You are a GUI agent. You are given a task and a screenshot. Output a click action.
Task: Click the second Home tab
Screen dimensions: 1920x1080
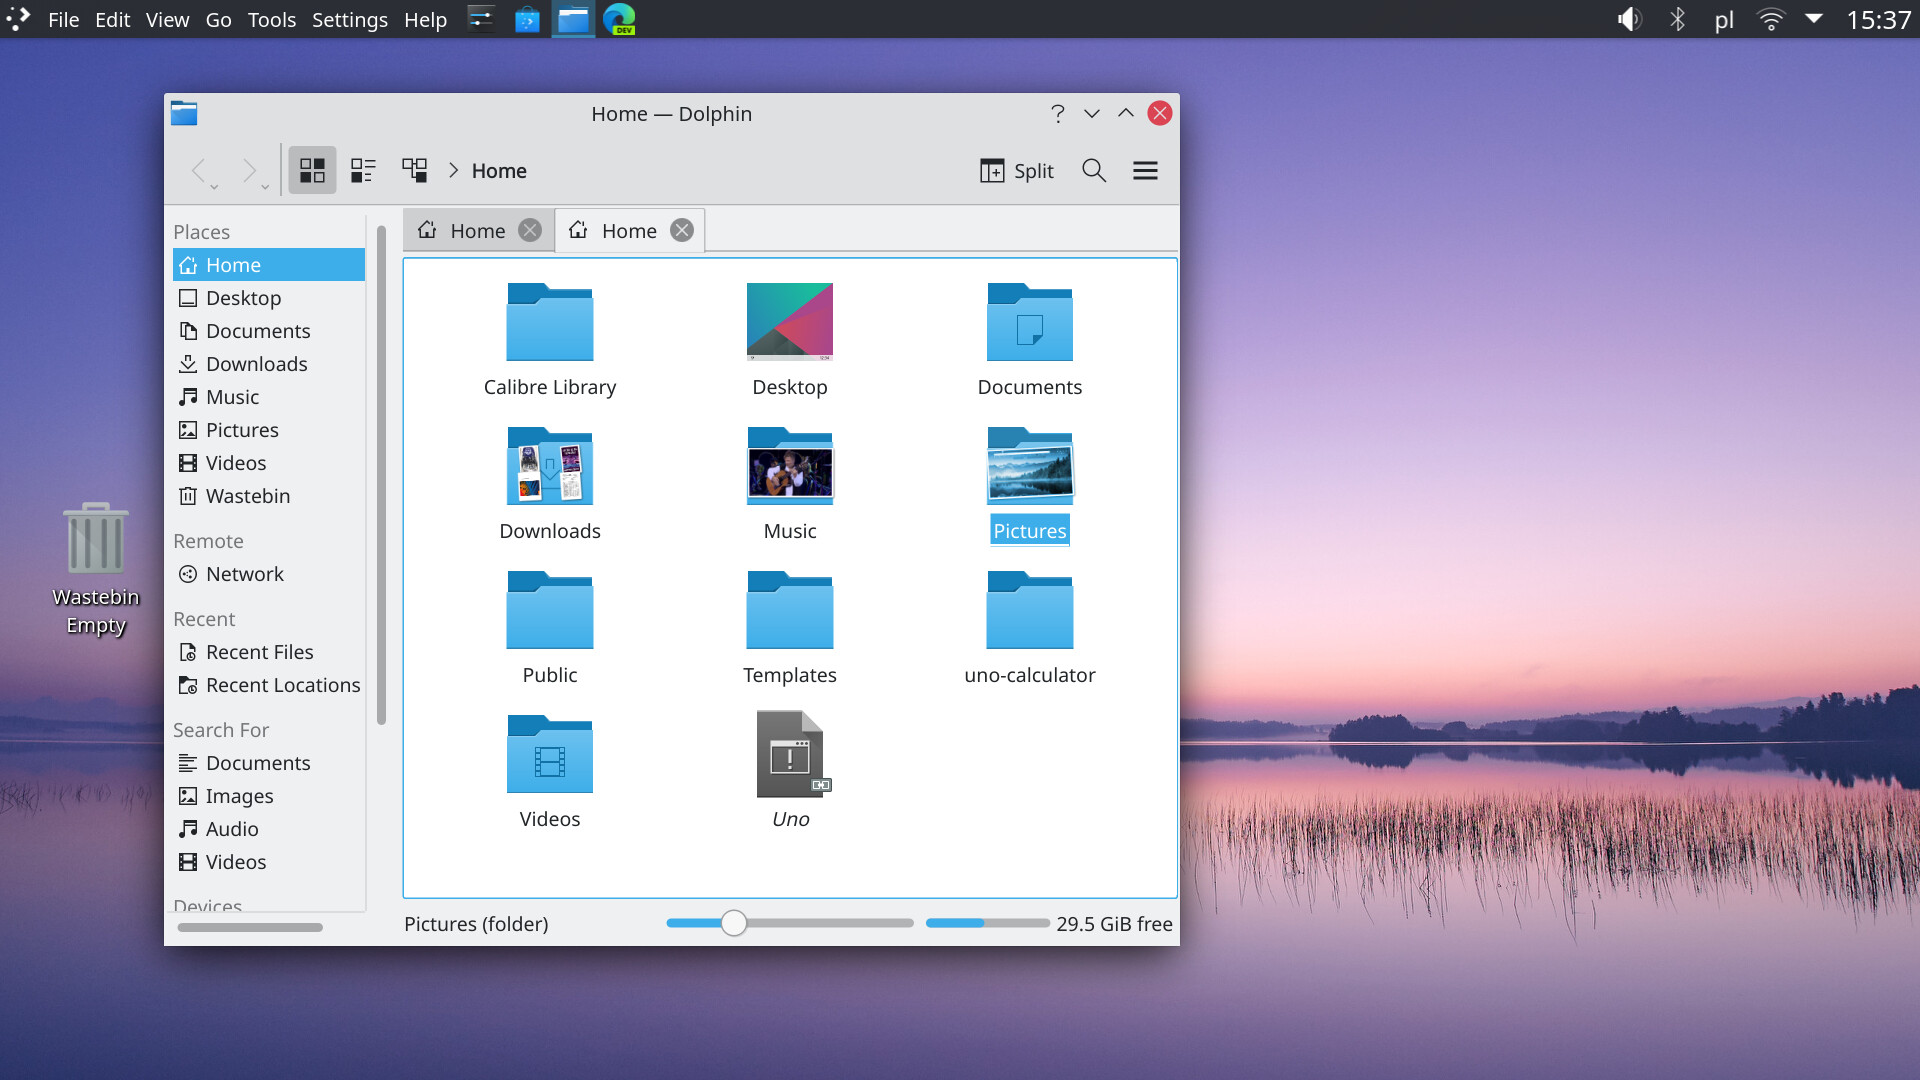629,229
